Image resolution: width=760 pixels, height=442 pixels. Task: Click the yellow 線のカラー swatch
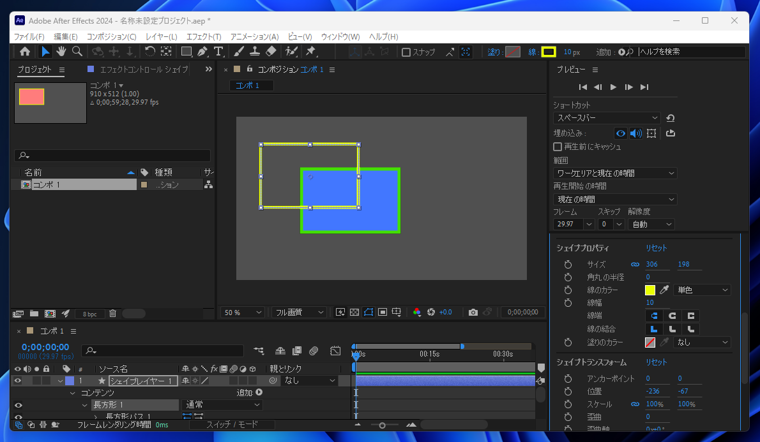point(650,290)
